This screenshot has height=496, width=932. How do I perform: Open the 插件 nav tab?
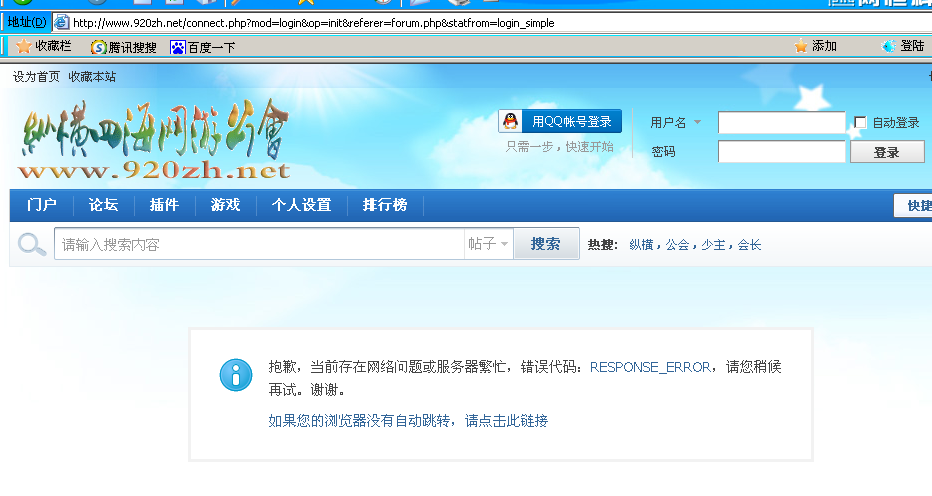[165, 205]
